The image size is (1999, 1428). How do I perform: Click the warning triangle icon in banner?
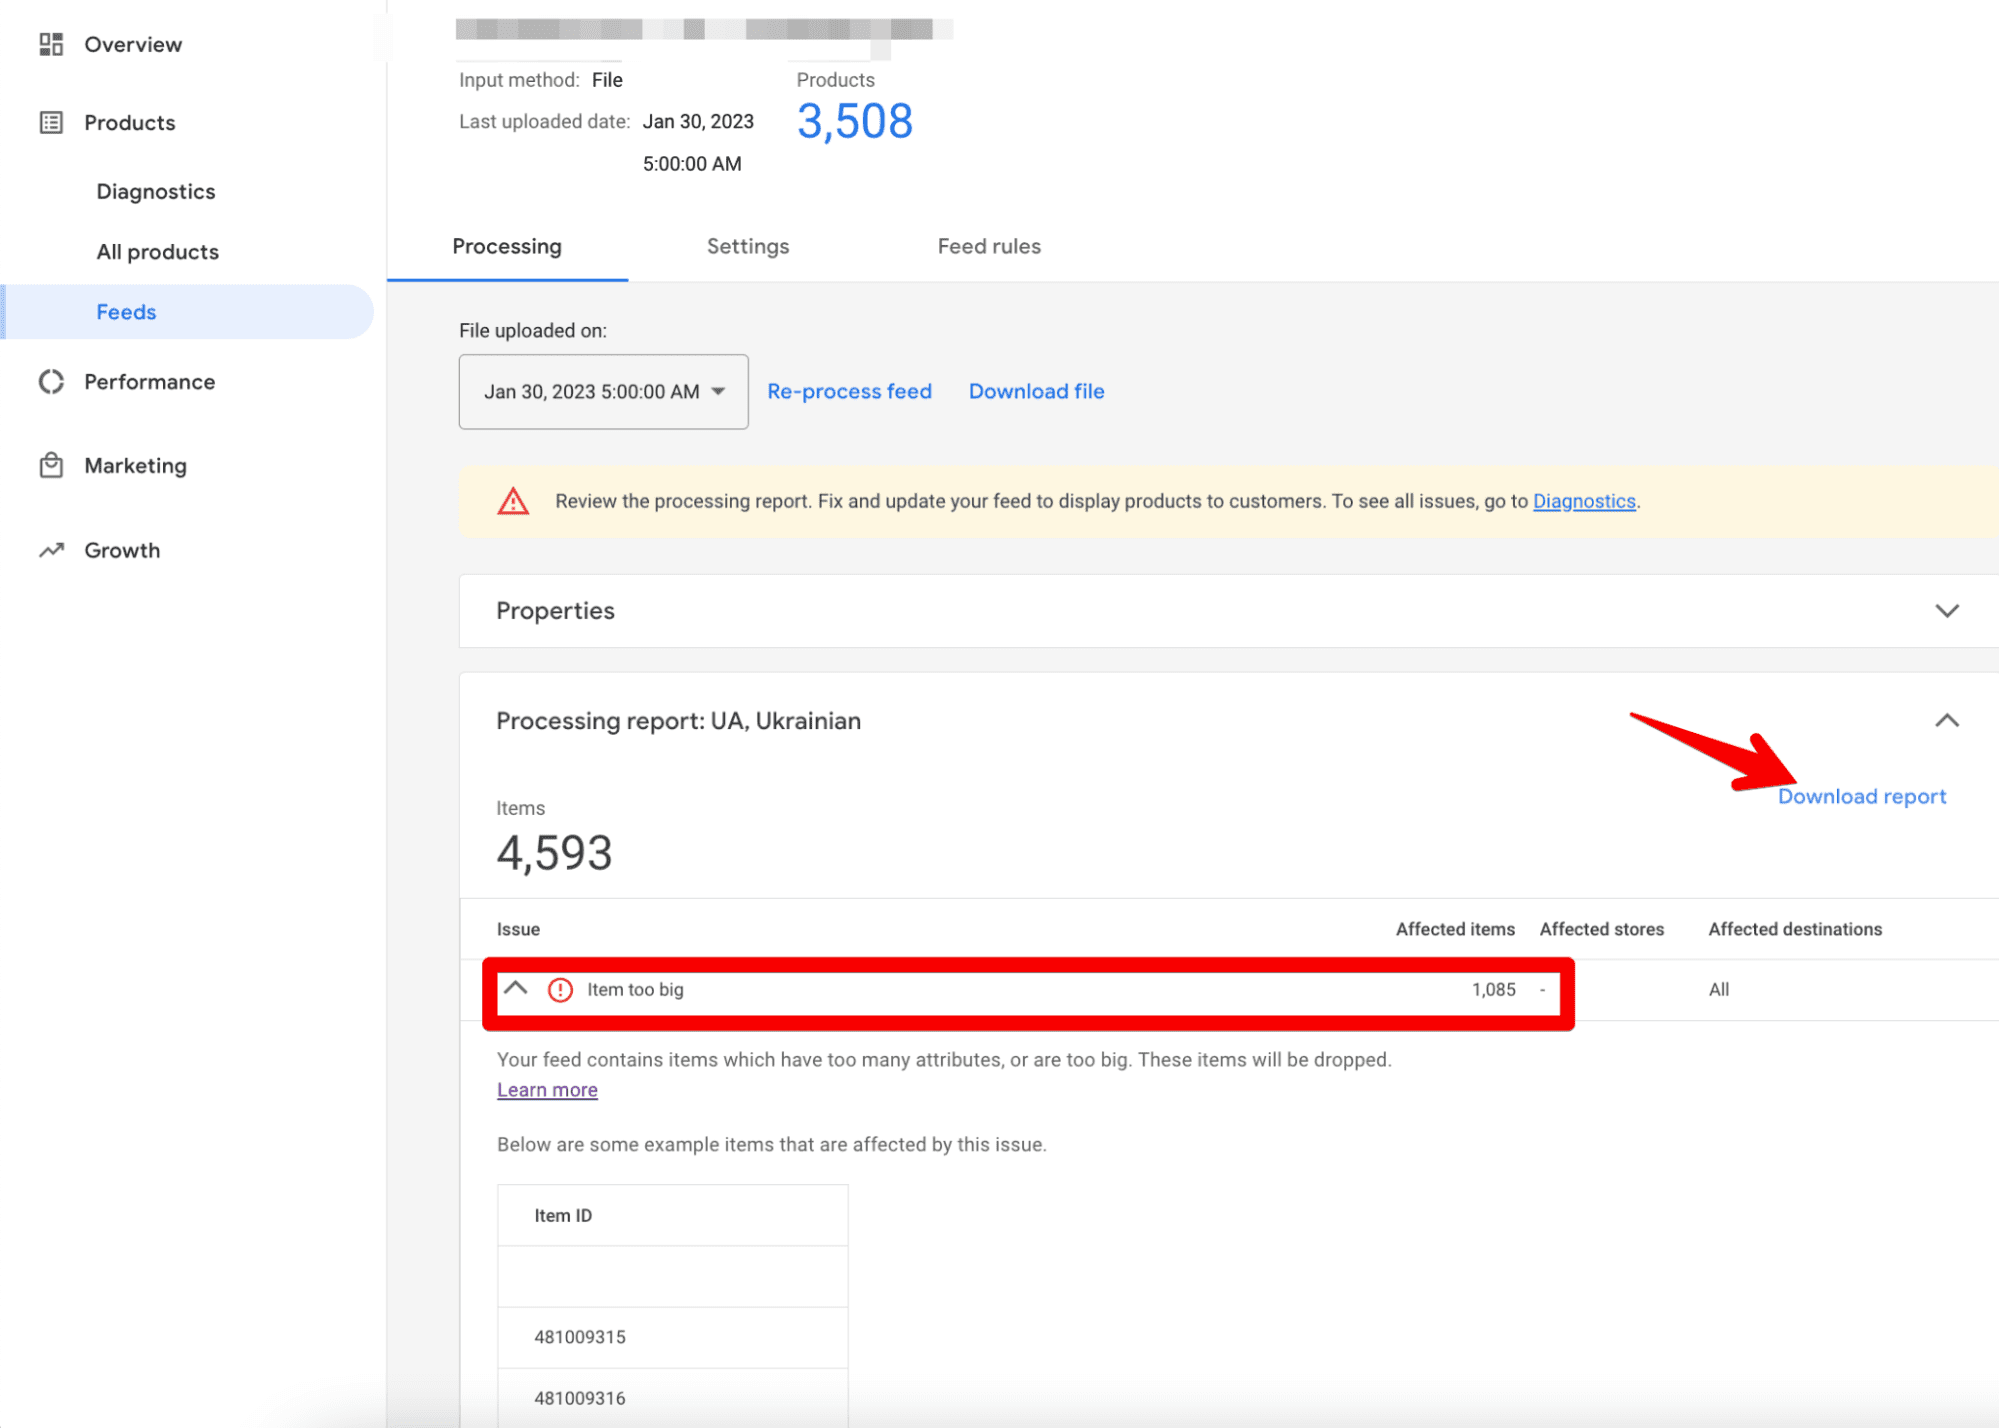pyautogui.click(x=513, y=501)
